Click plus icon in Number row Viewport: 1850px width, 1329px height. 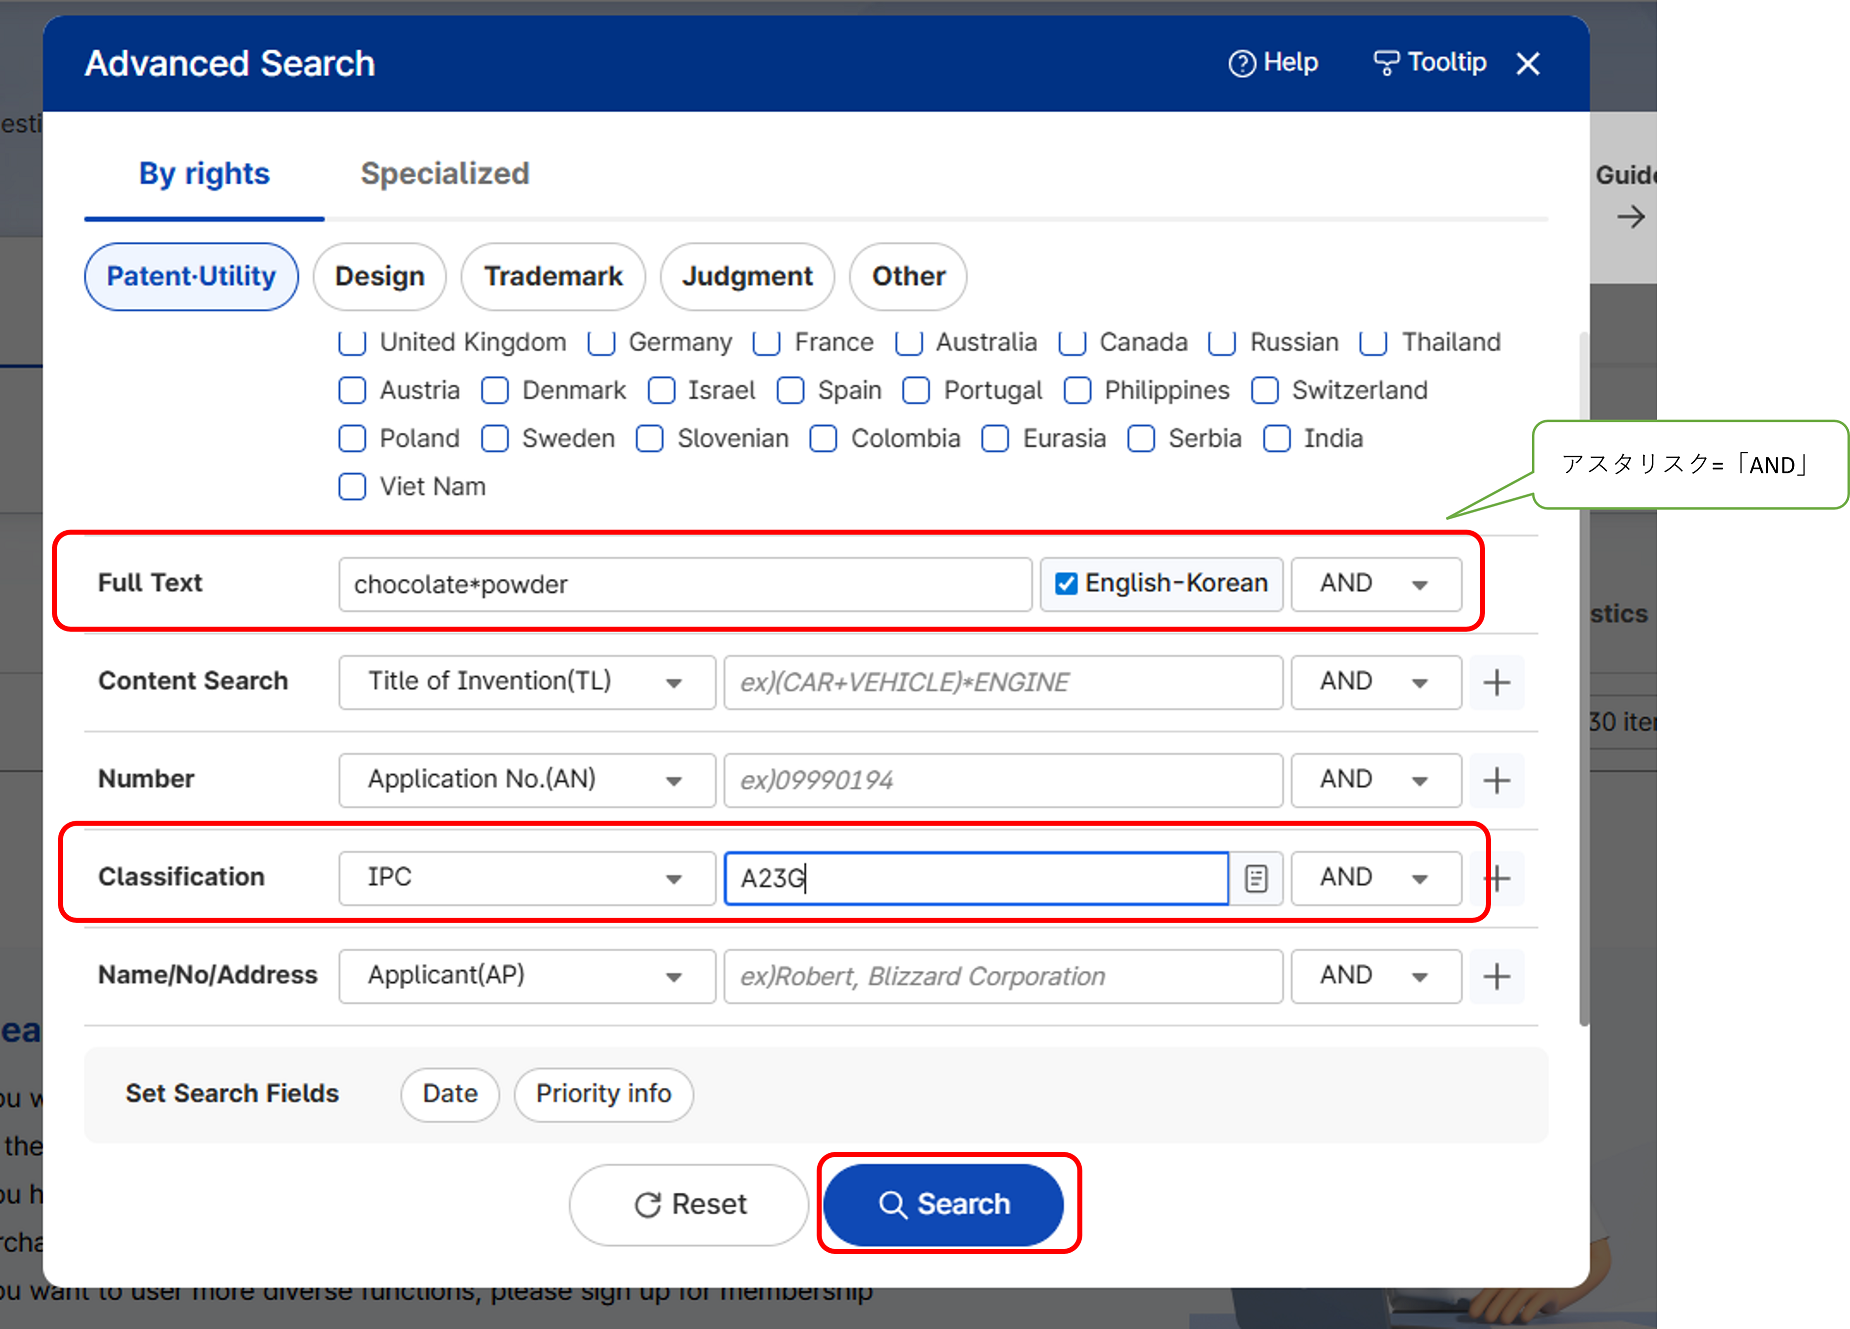1496,780
